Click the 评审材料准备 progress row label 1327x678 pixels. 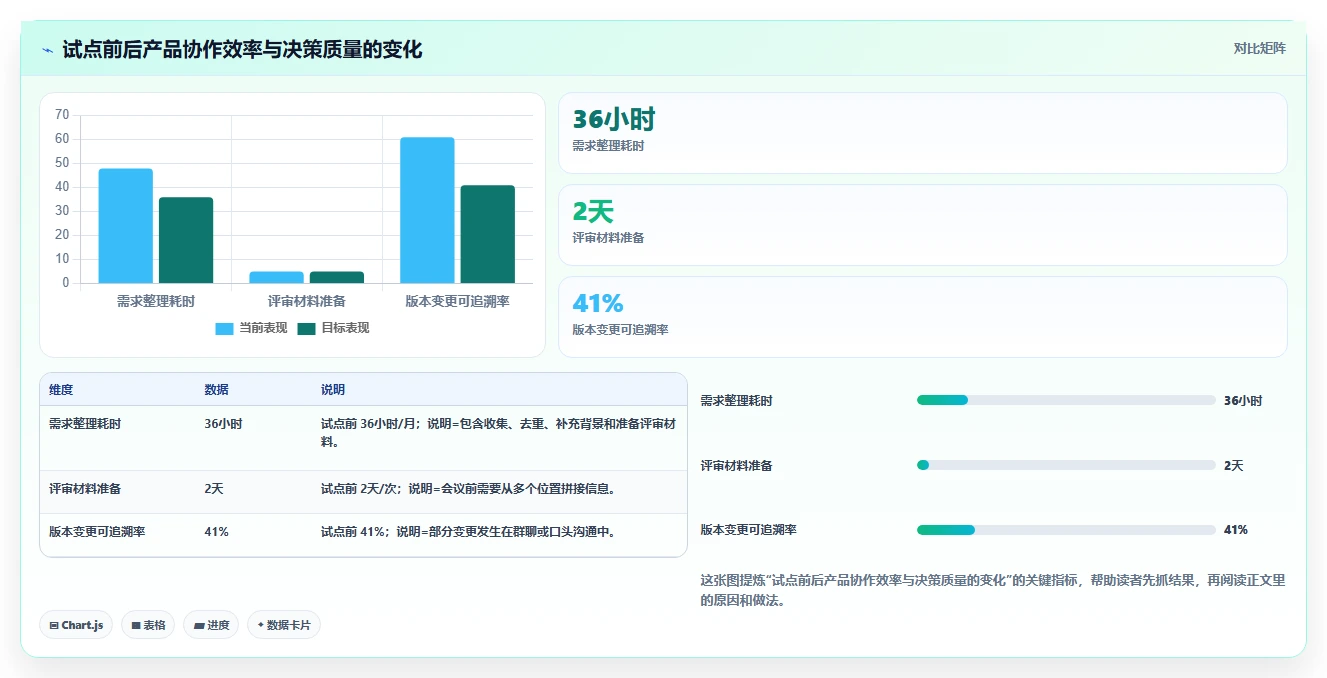click(x=736, y=466)
